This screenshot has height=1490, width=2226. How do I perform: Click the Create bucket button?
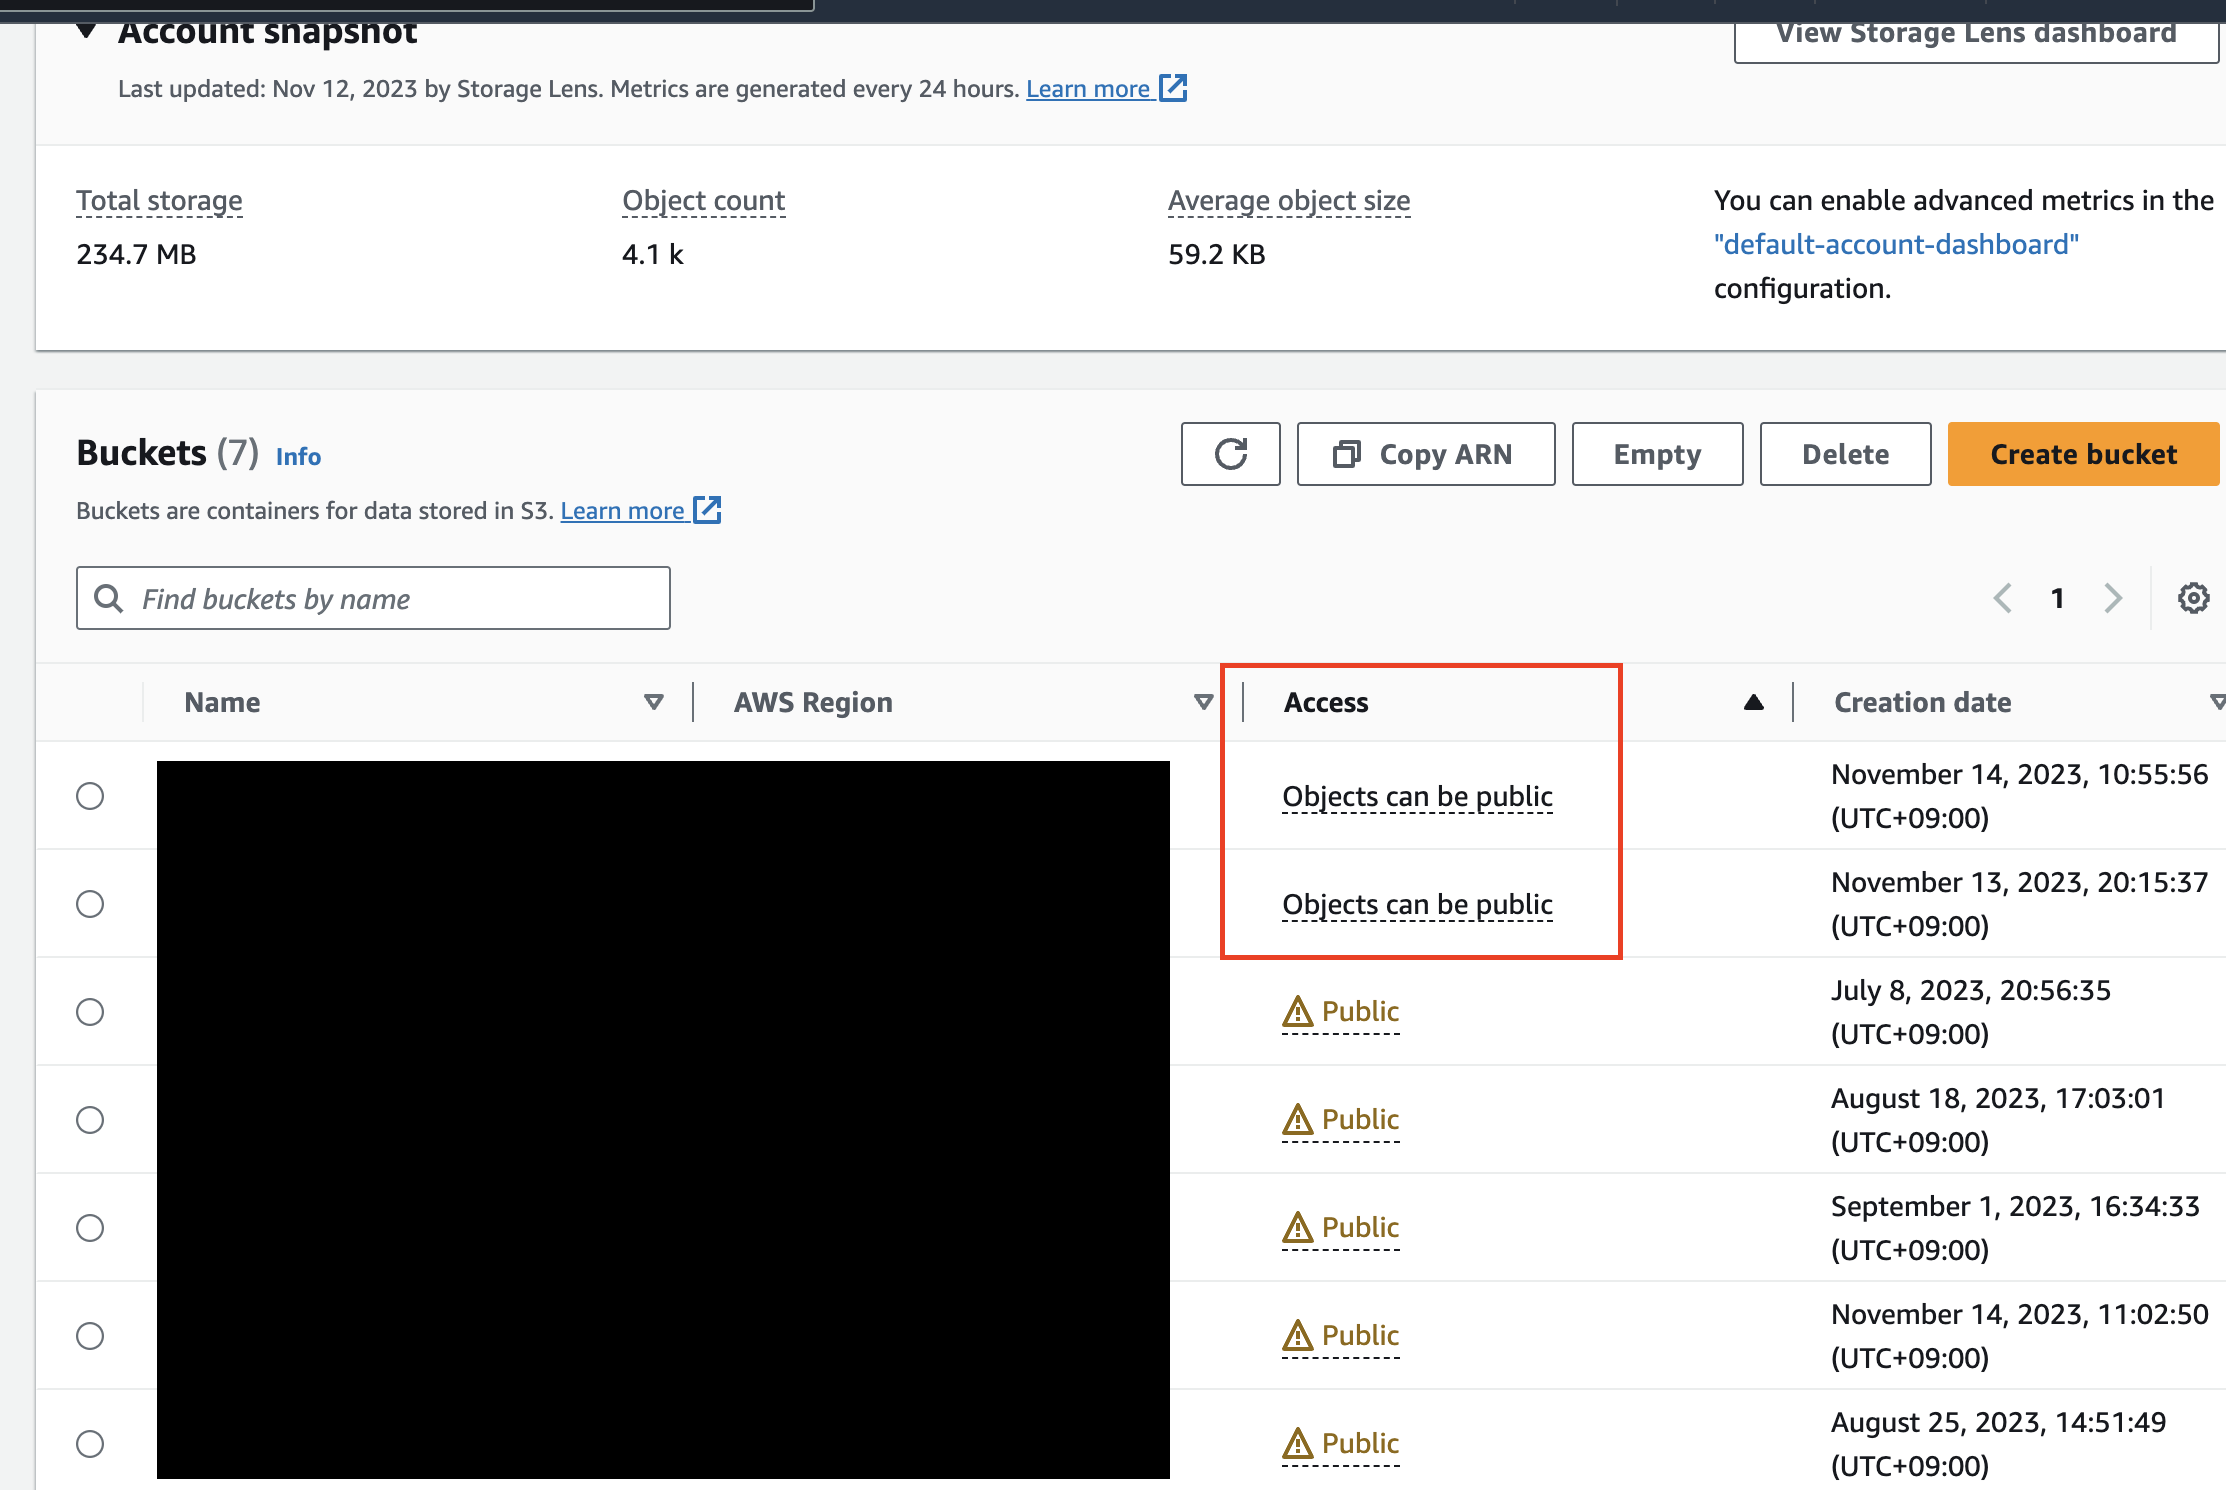click(x=2083, y=454)
